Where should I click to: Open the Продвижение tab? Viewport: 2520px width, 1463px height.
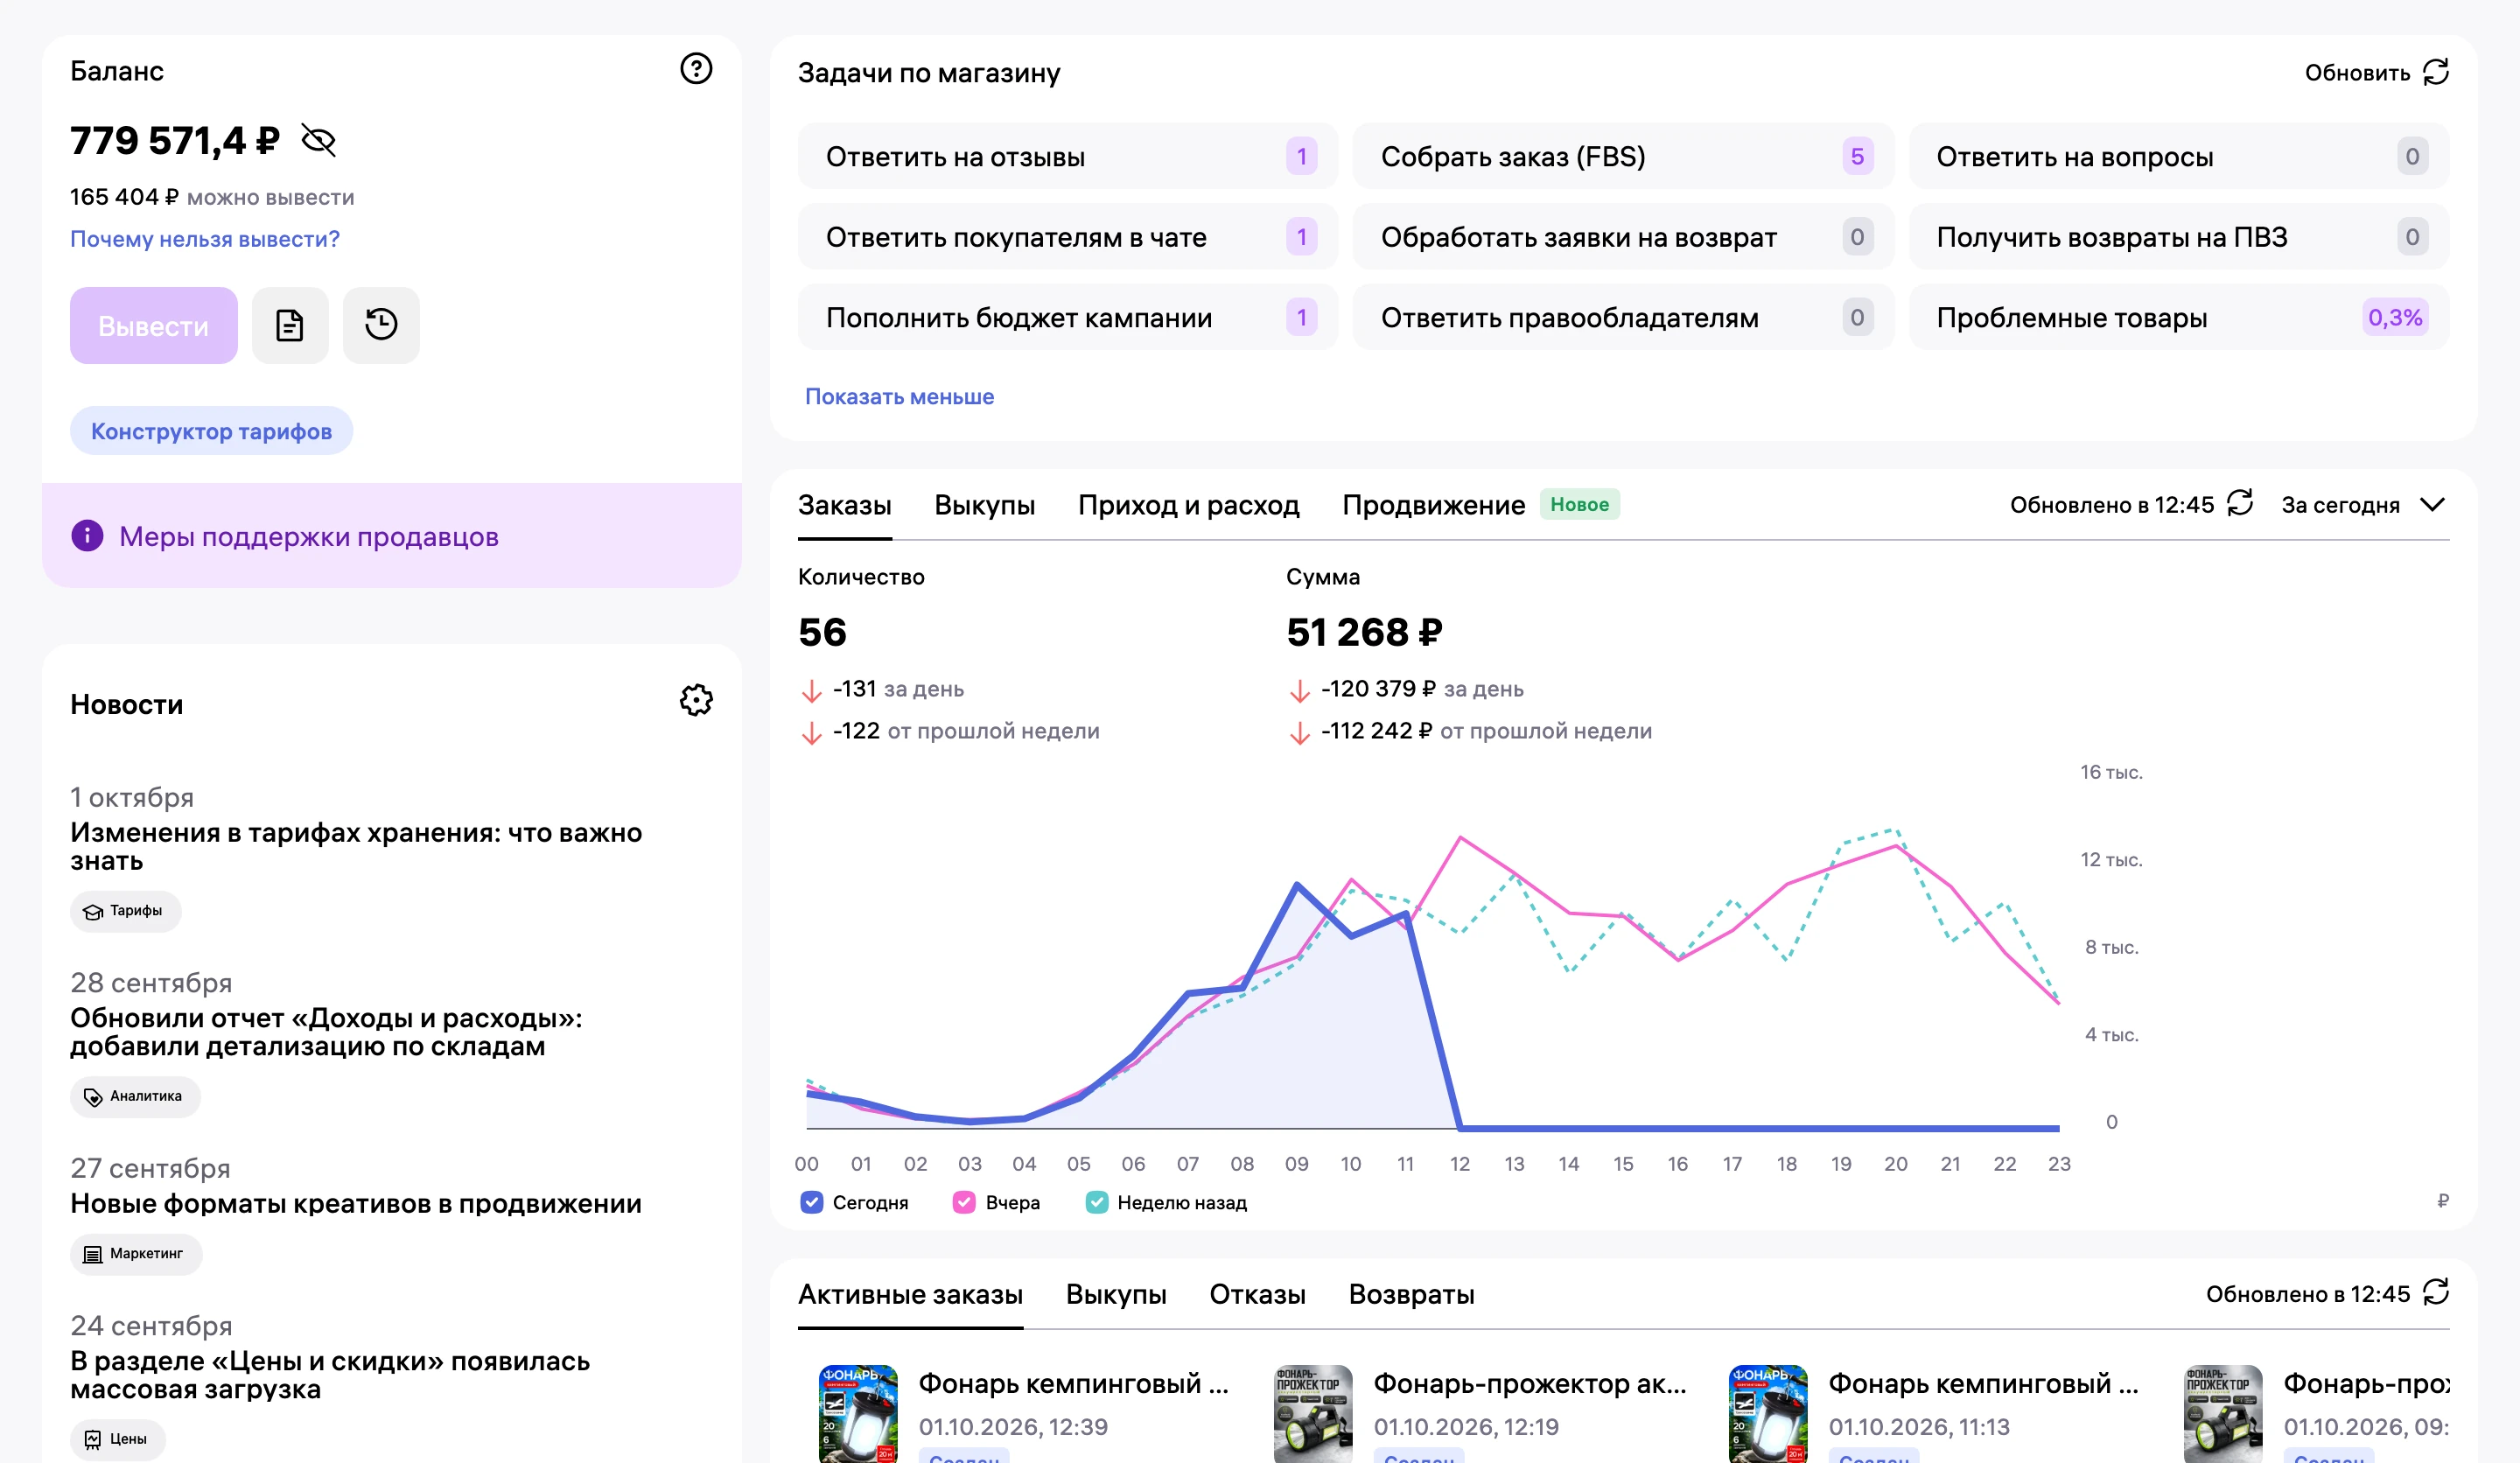[1433, 505]
